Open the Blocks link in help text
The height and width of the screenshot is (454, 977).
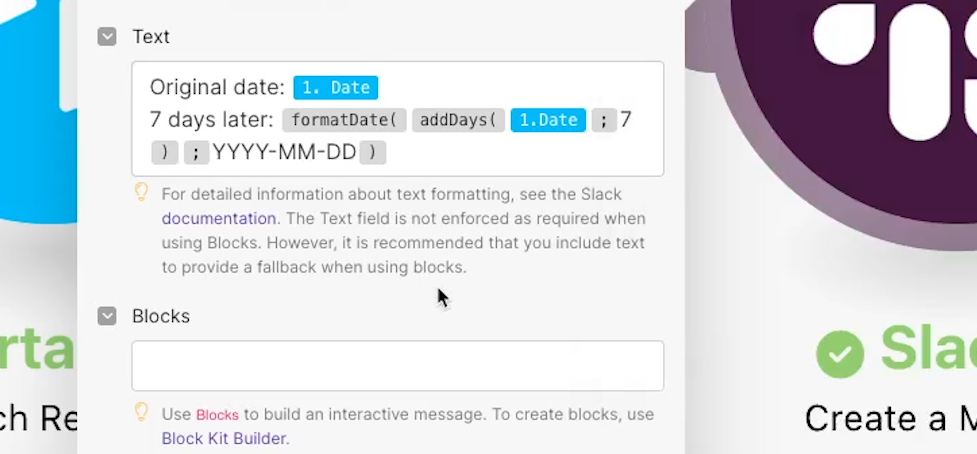pos(217,415)
